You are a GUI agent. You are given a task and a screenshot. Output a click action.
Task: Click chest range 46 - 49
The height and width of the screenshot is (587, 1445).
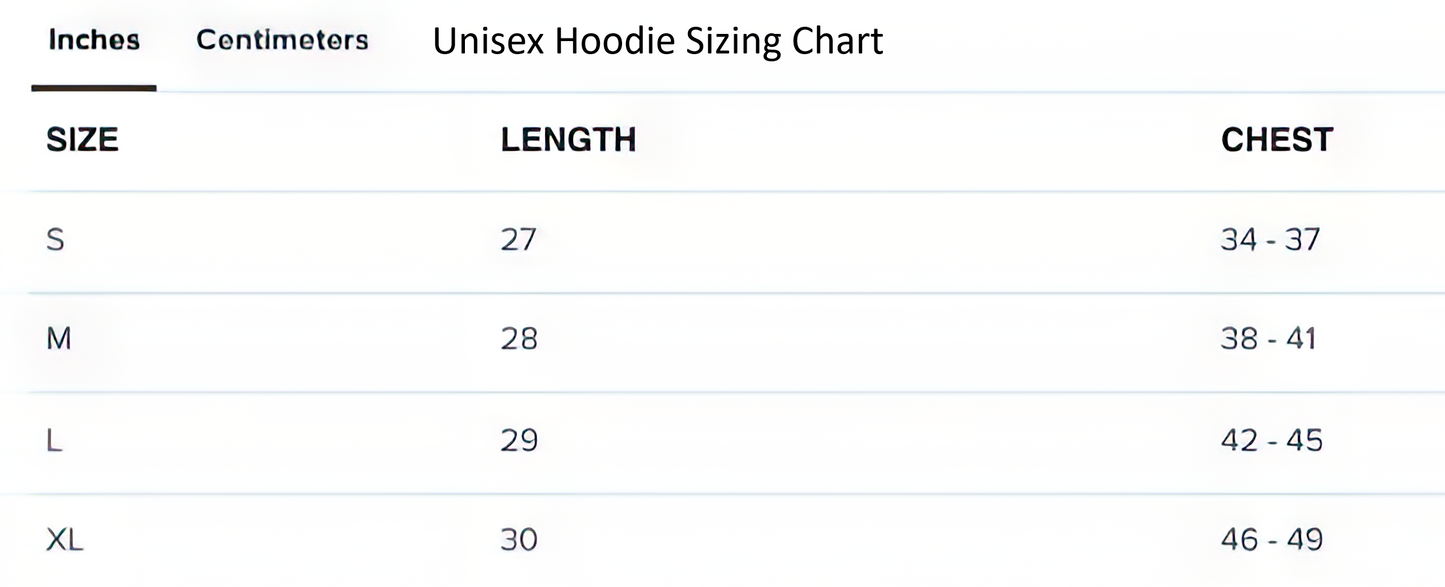pyautogui.click(x=1271, y=540)
